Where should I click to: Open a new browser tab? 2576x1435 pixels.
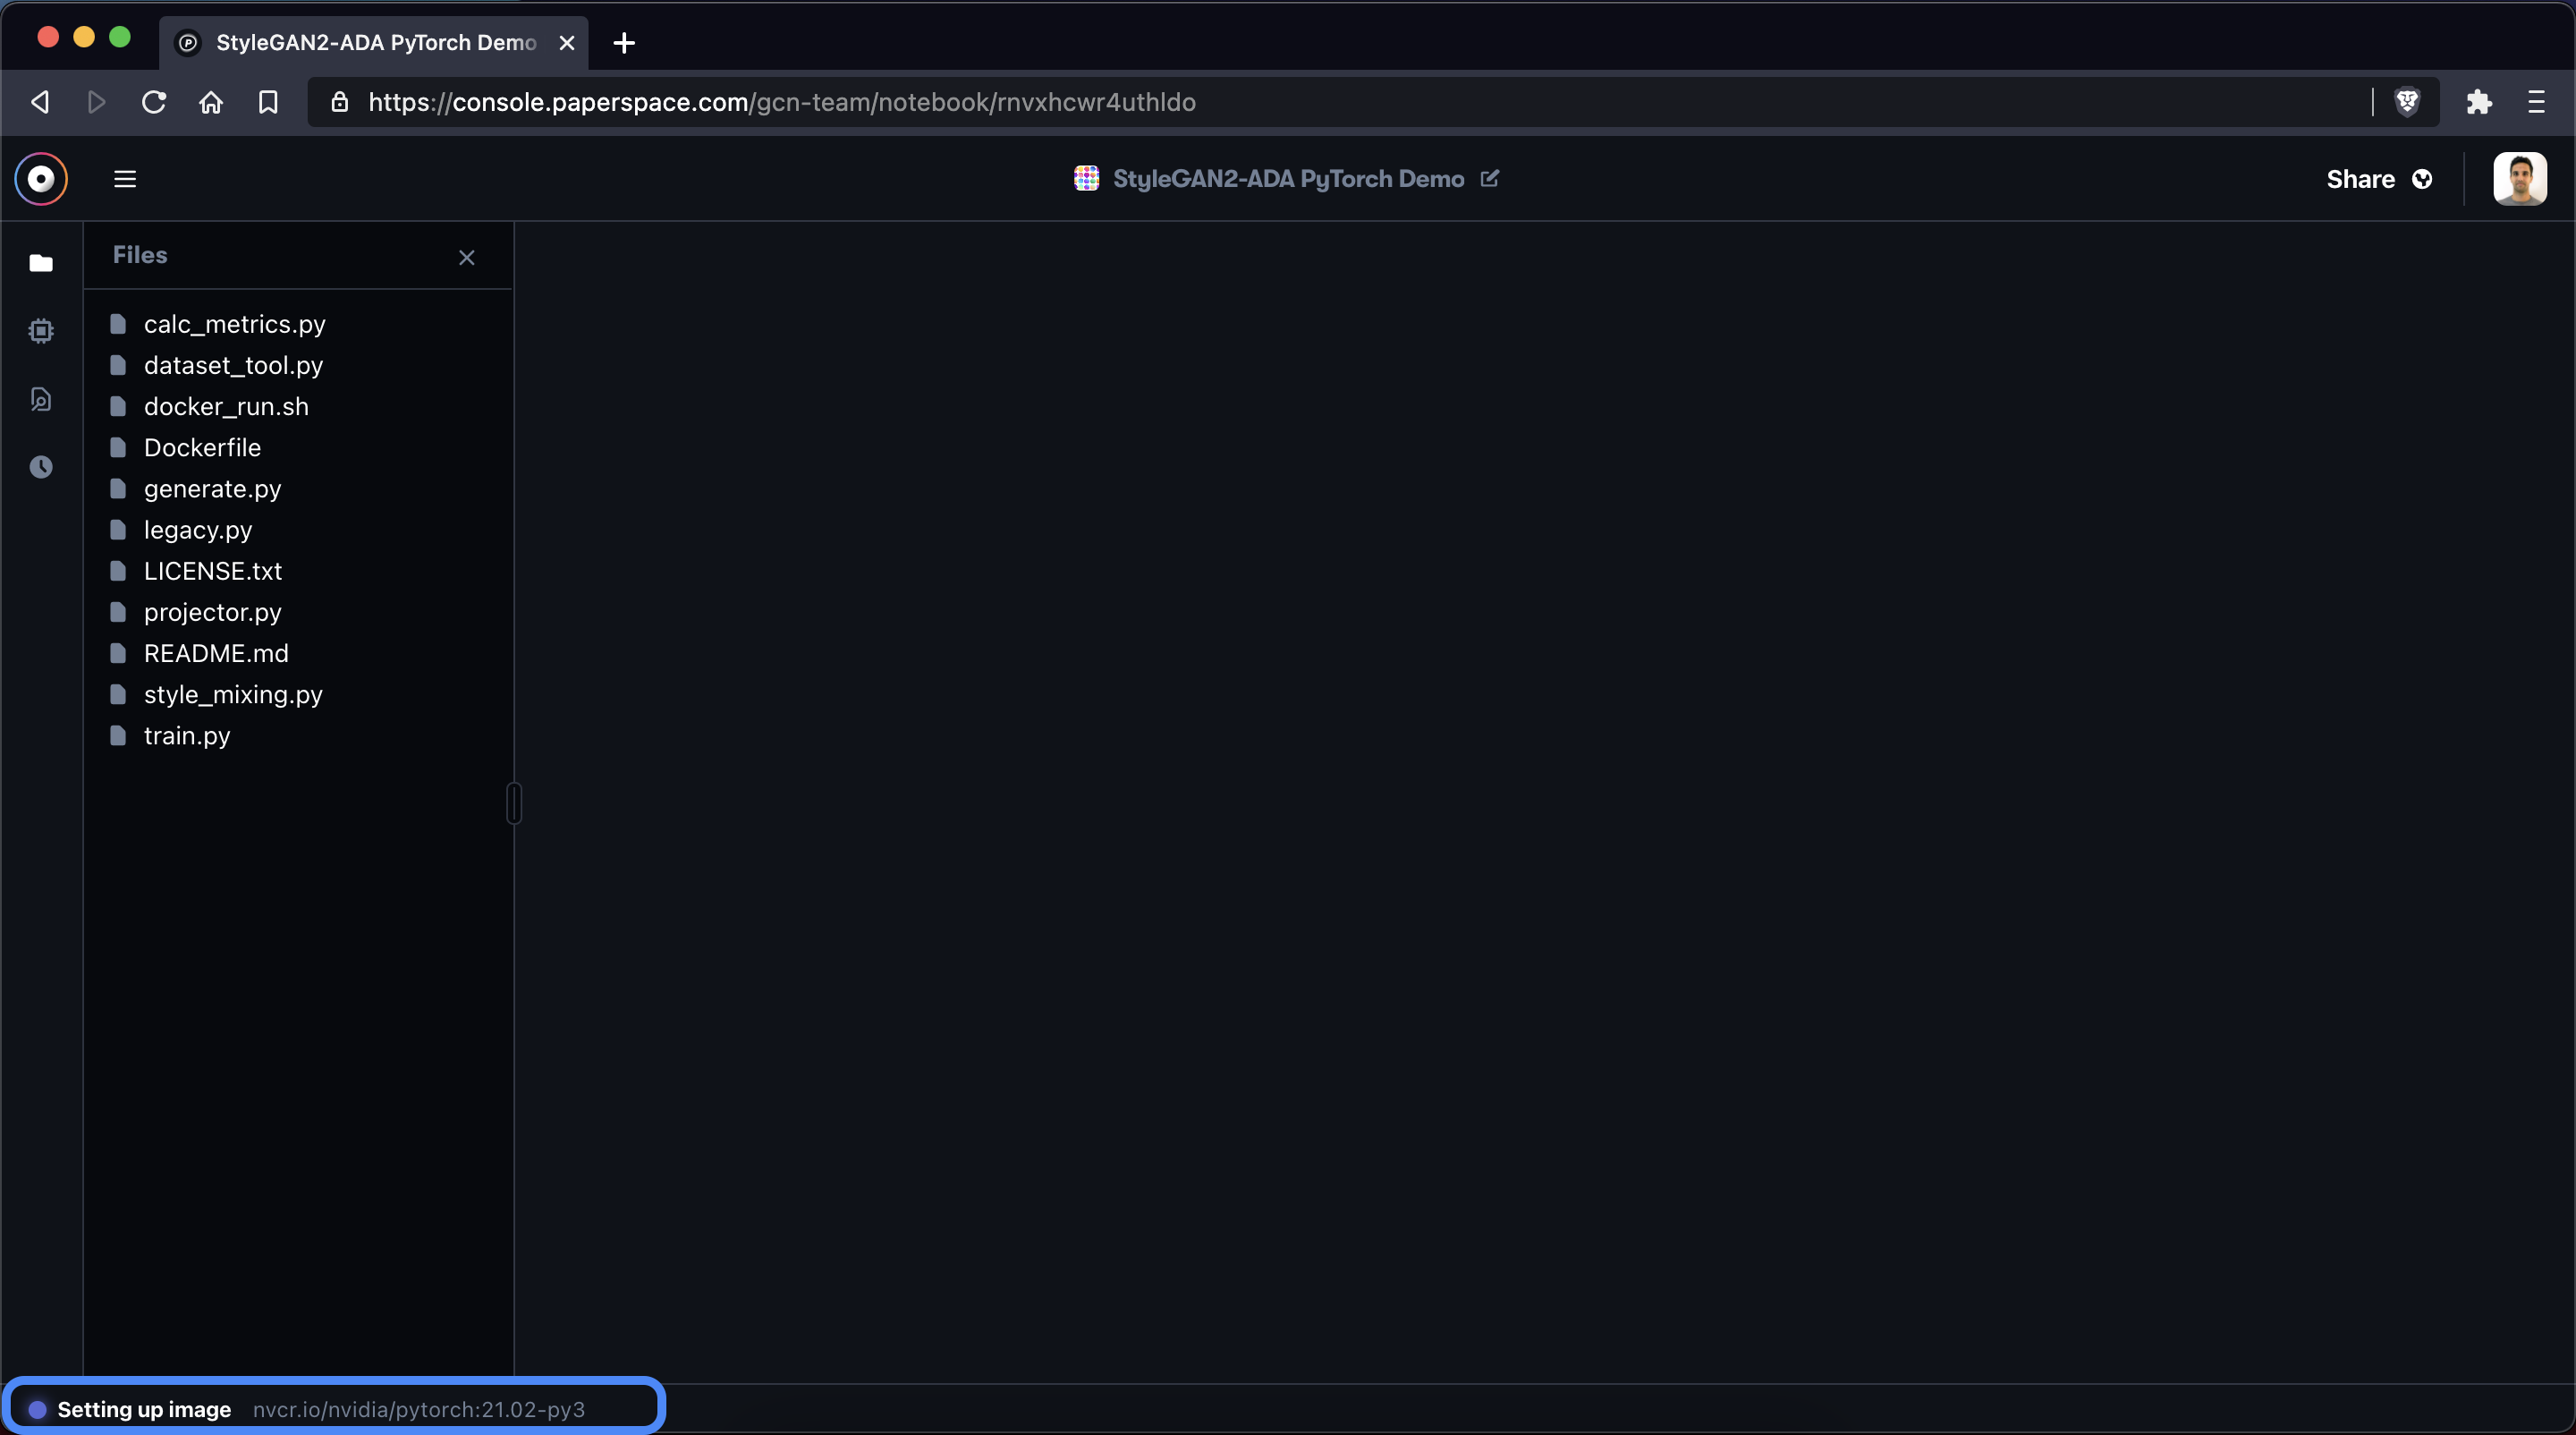[x=623, y=43]
